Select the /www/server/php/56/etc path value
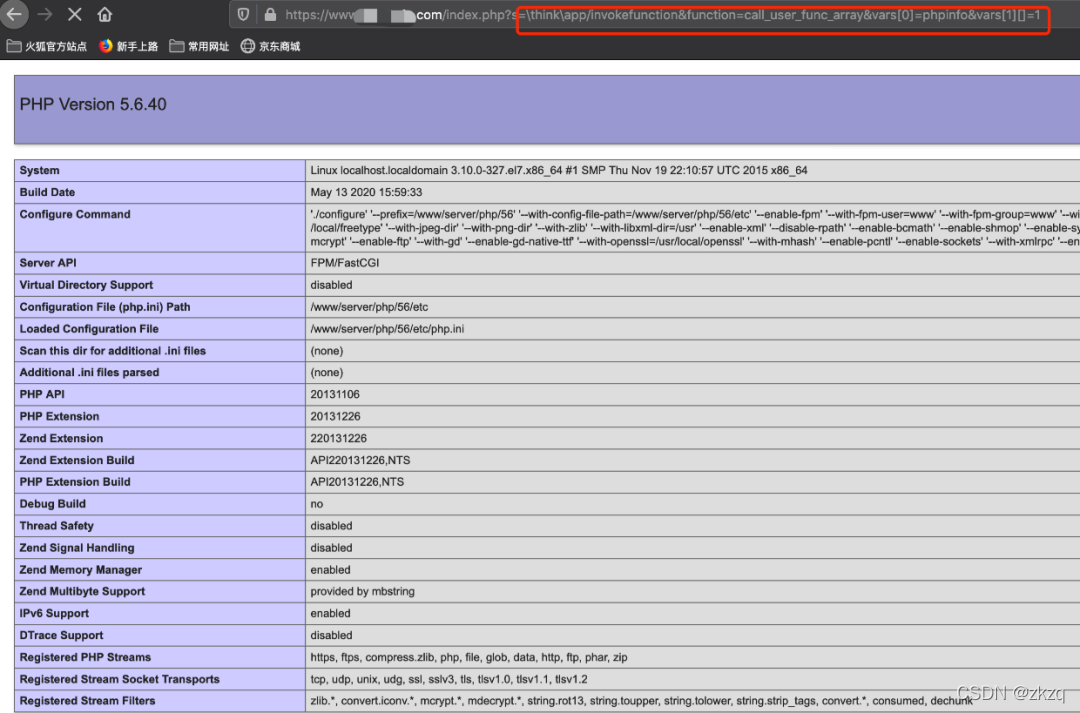The width and height of the screenshot is (1080, 713). [369, 307]
